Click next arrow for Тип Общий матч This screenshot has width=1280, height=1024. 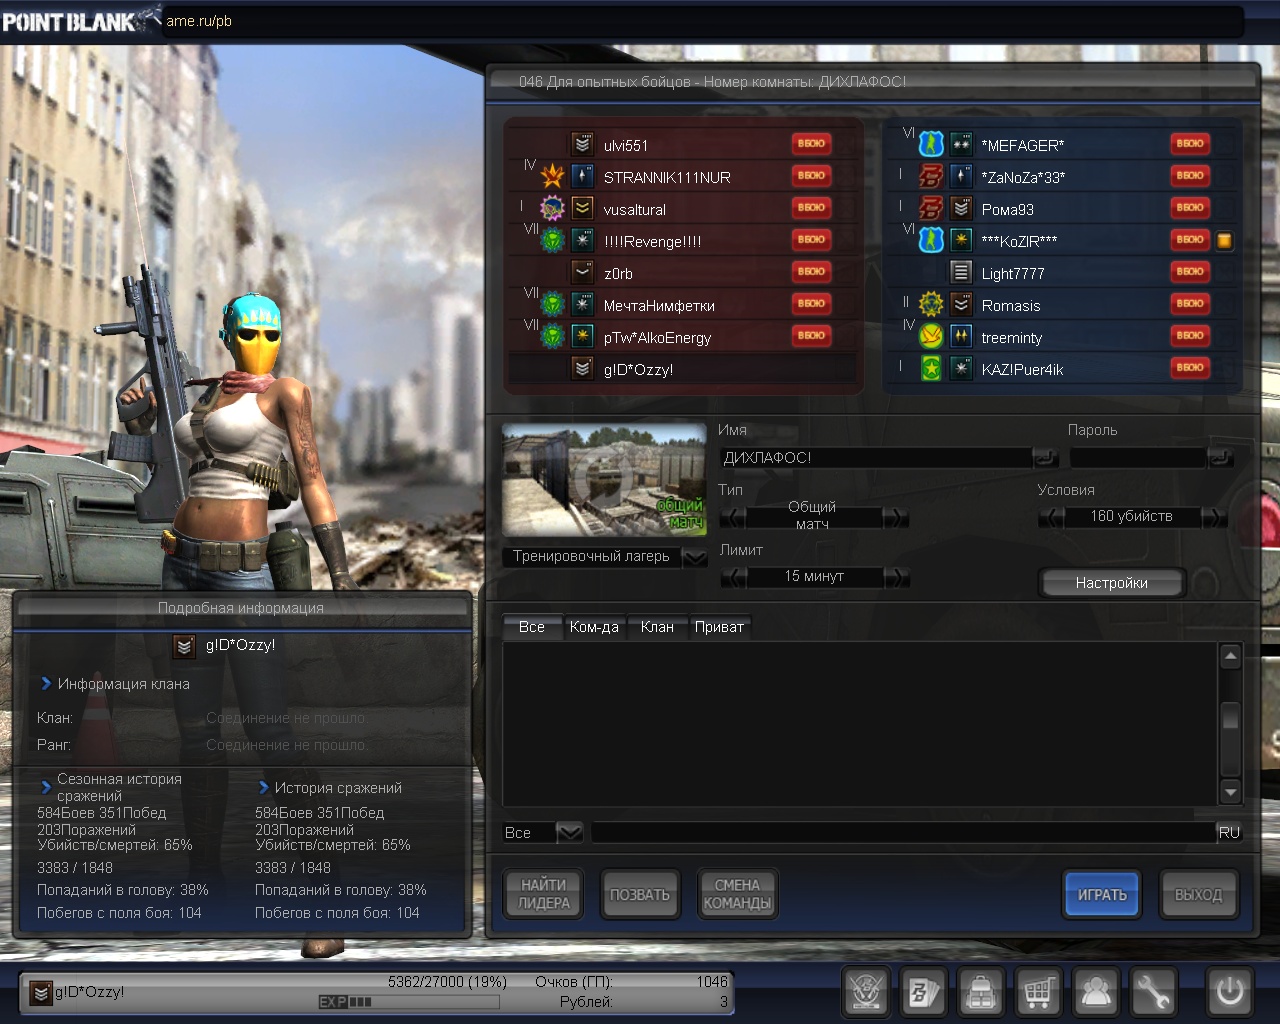[x=897, y=517]
